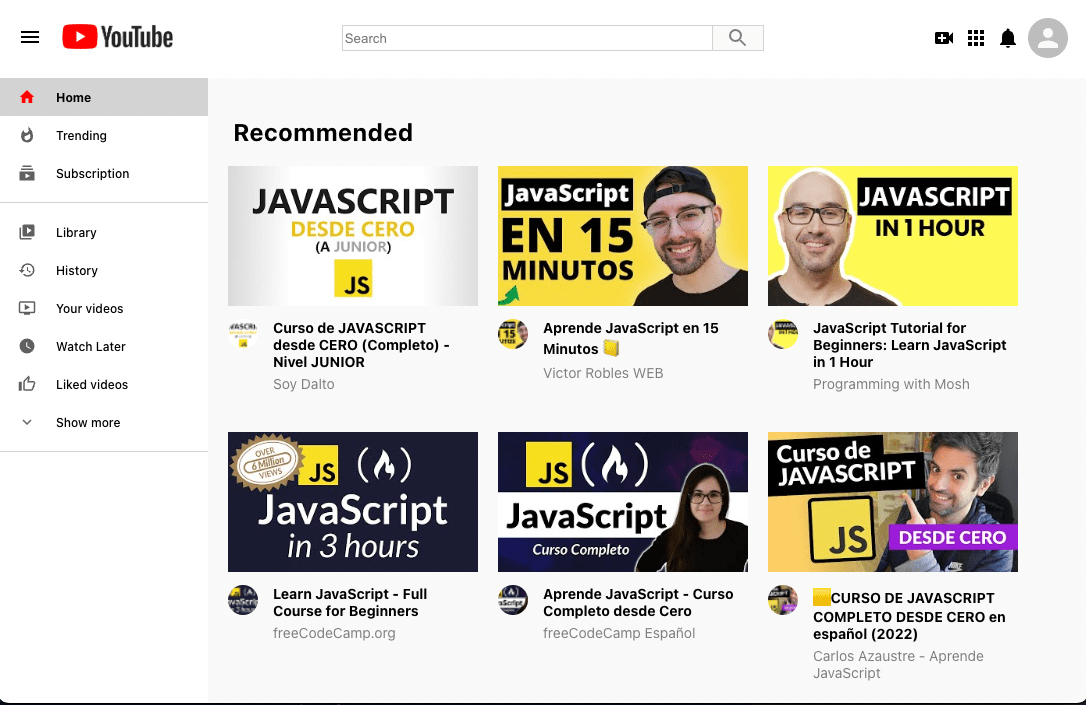Open the account avatar menu
1086x705 pixels.
click(1047, 38)
